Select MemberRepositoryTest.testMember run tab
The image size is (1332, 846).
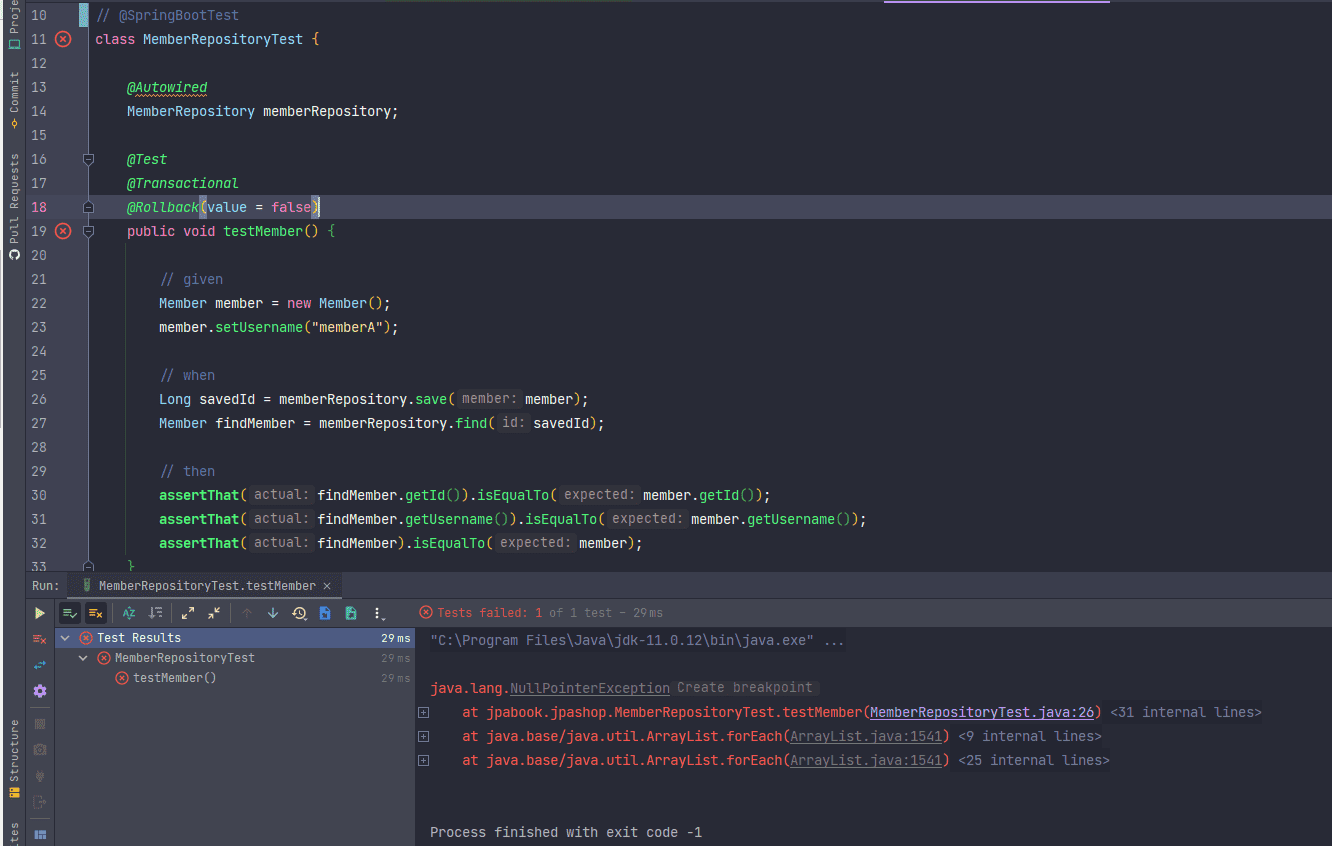(206, 586)
